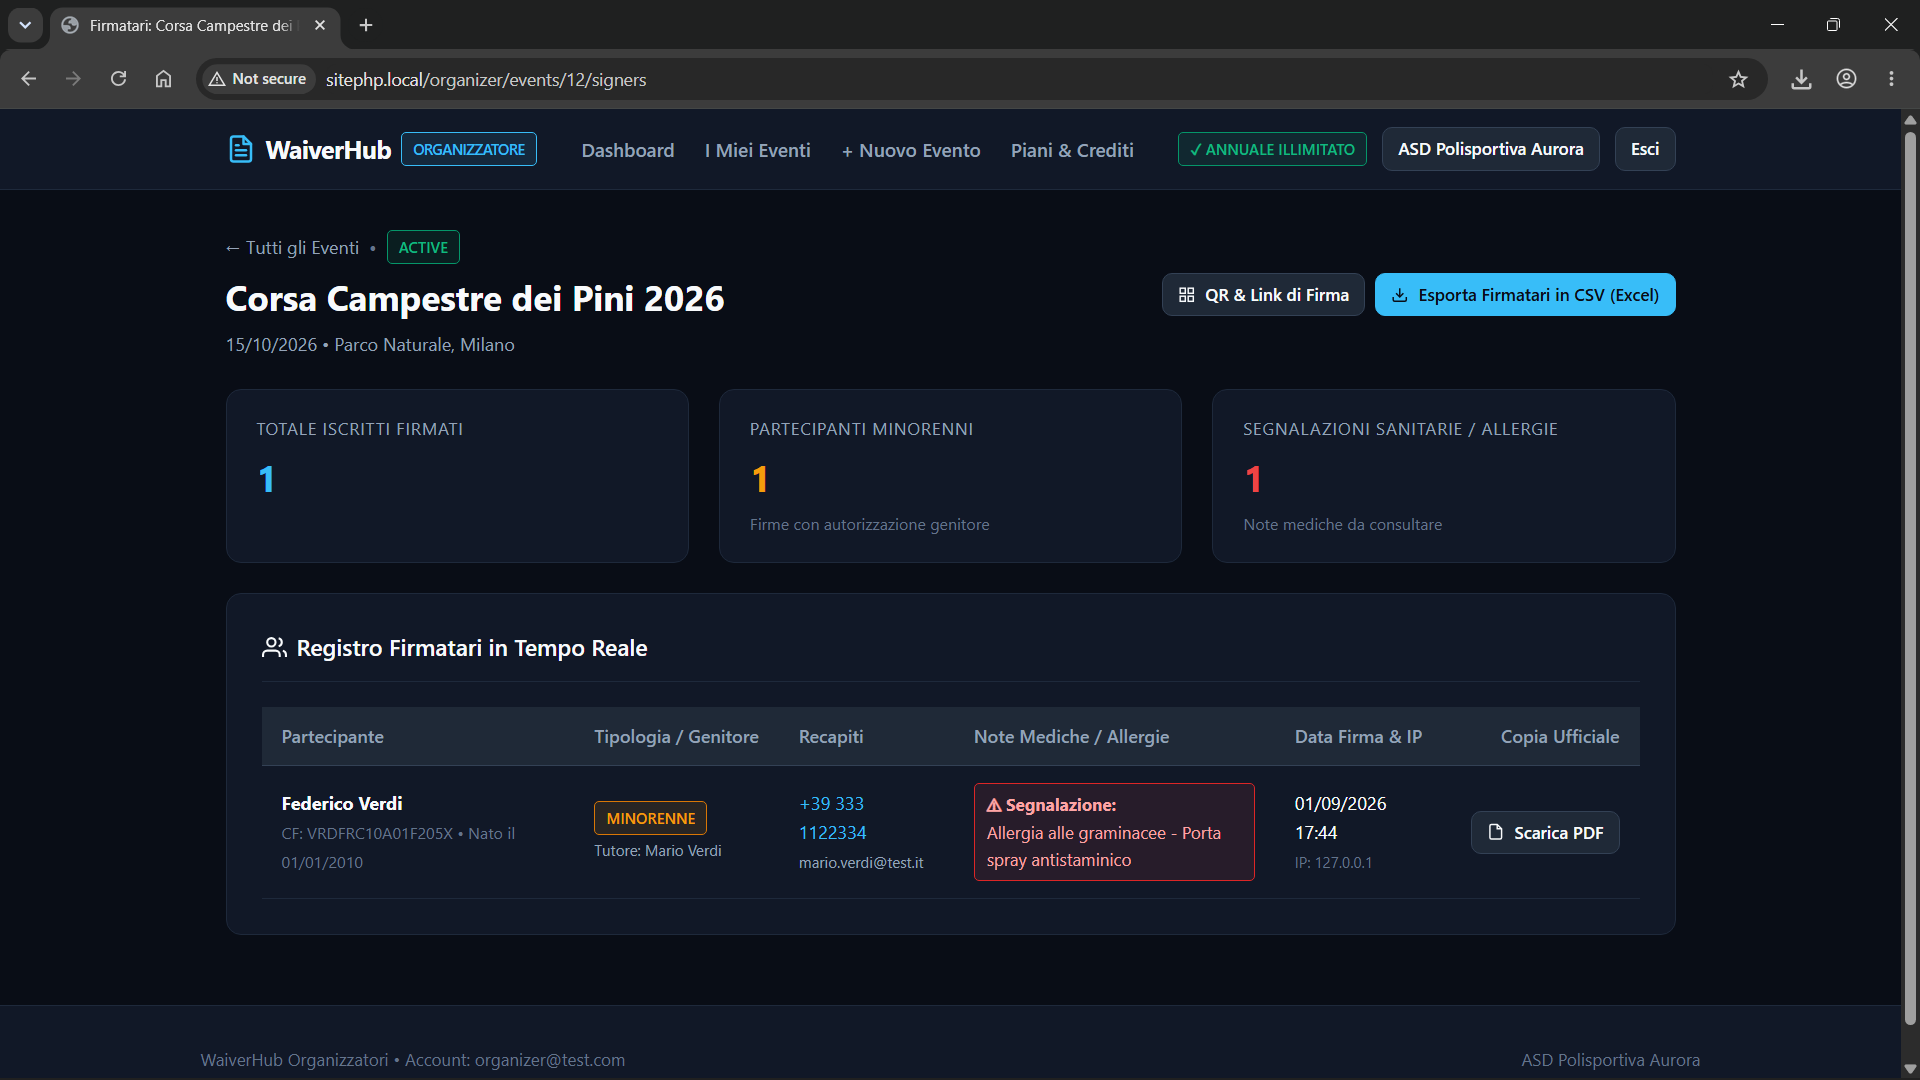Log out with the Esci button
This screenshot has height=1080, width=1920.
coord(1645,149)
